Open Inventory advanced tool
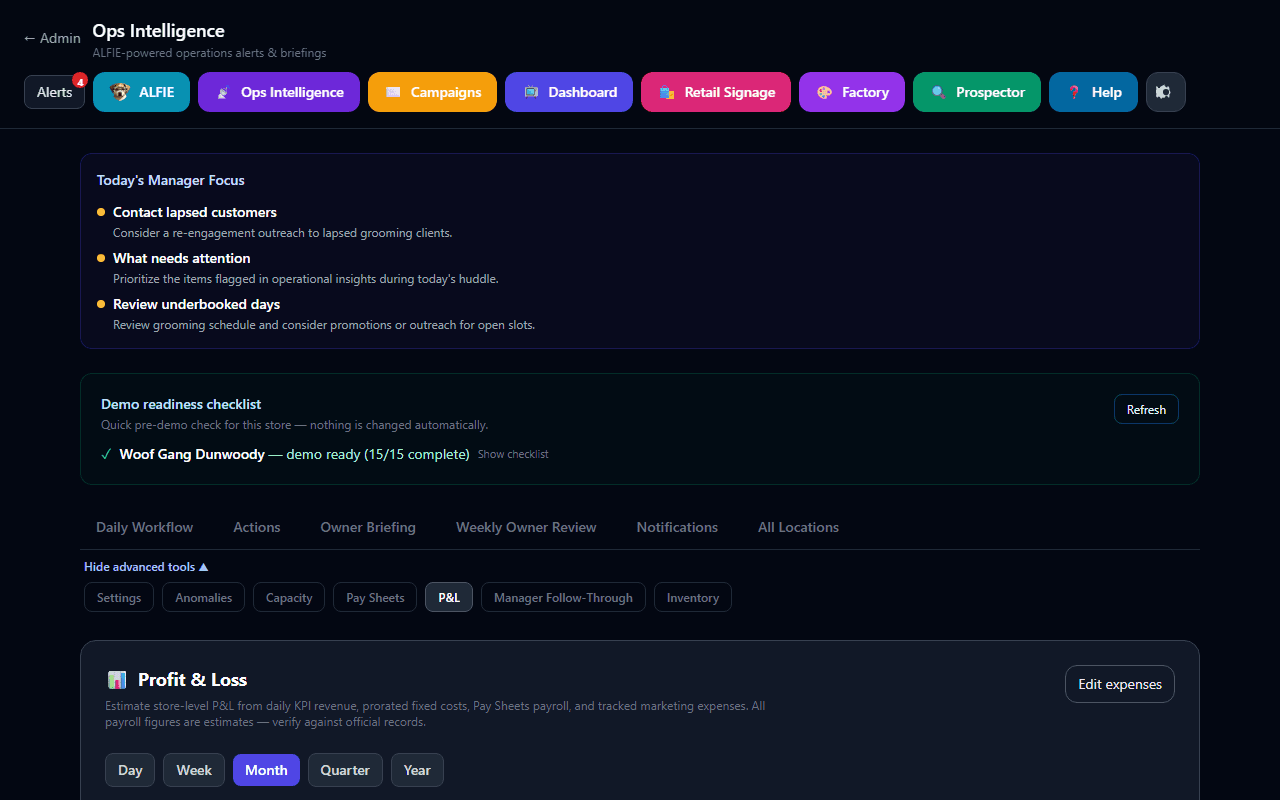Viewport: 1280px width, 800px height. point(693,597)
